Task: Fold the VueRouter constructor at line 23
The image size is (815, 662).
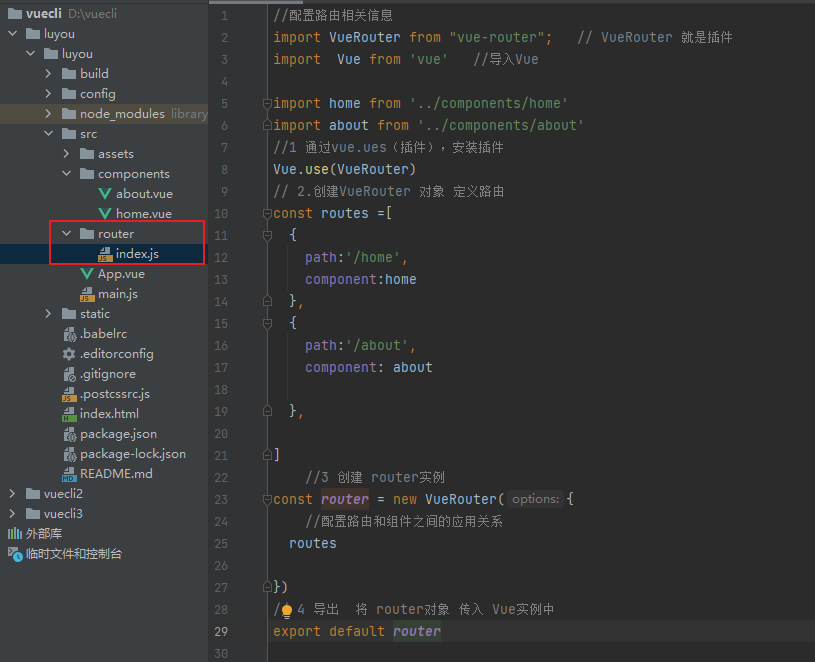Action: tap(267, 499)
